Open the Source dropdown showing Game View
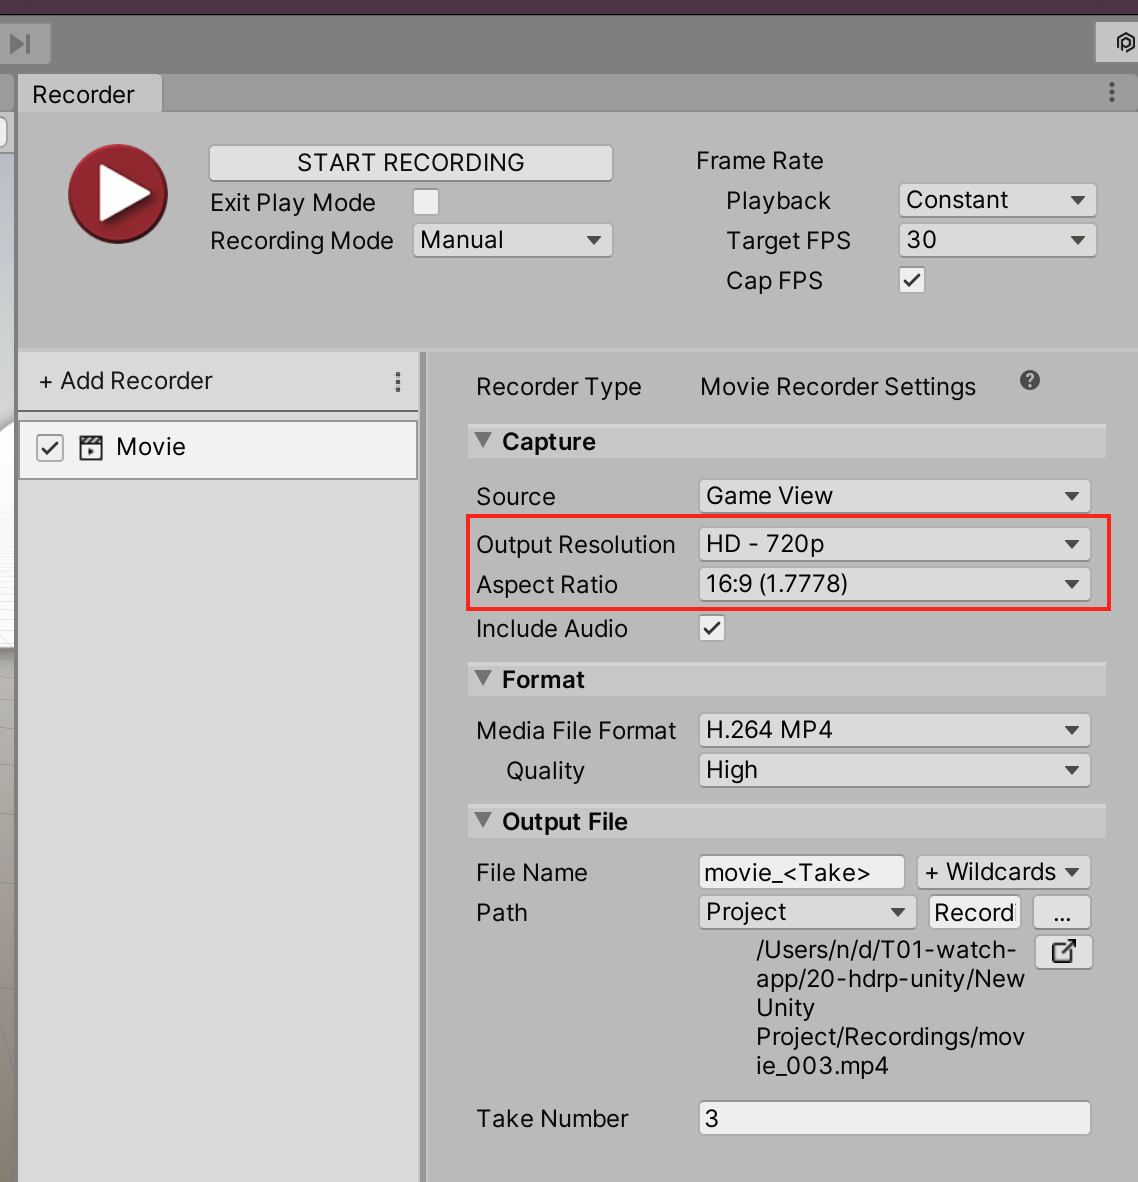The height and width of the screenshot is (1182, 1138). [895, 496]
